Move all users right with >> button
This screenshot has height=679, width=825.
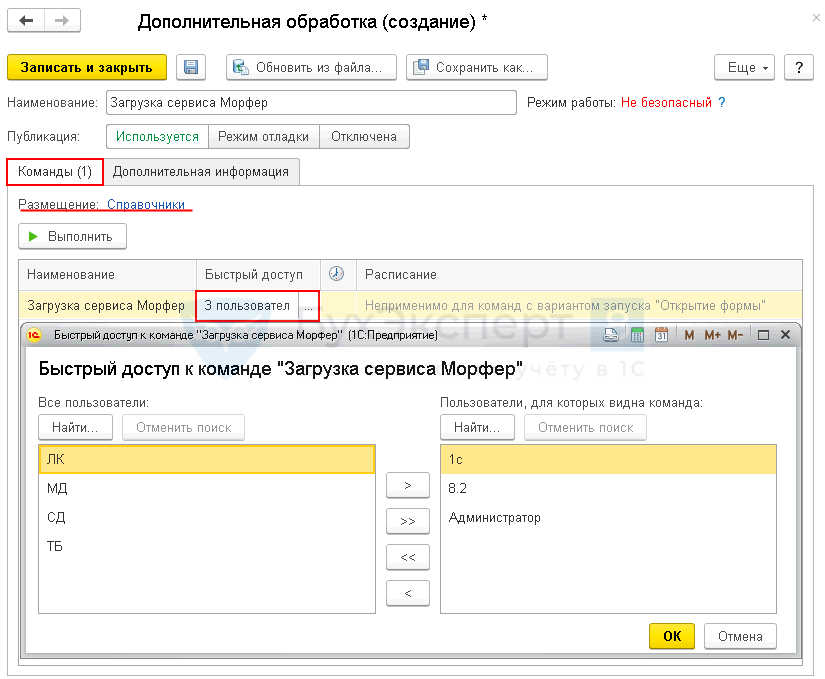click(407, 521)
